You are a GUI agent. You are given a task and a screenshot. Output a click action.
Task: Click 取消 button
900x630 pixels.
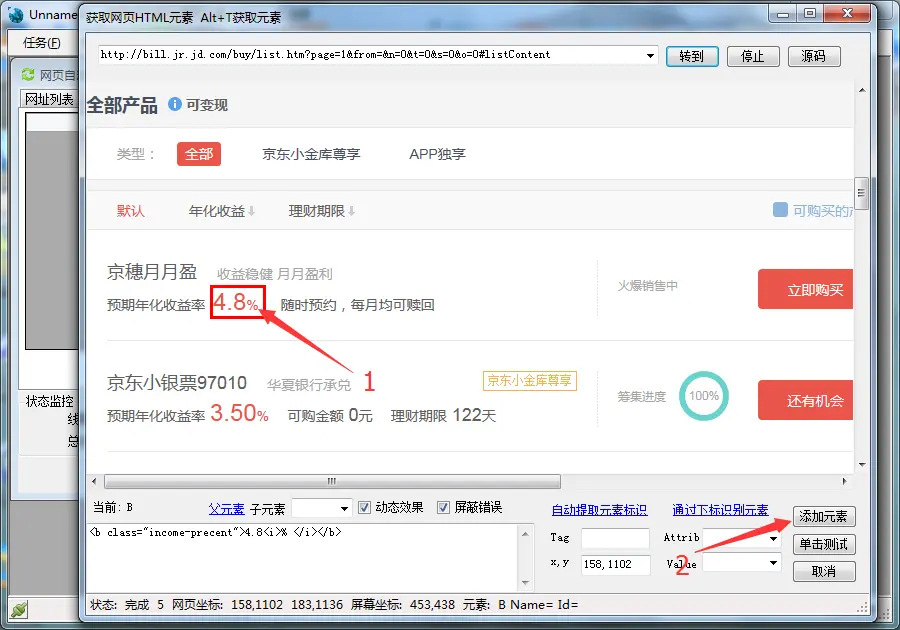[x=824, y=571]
